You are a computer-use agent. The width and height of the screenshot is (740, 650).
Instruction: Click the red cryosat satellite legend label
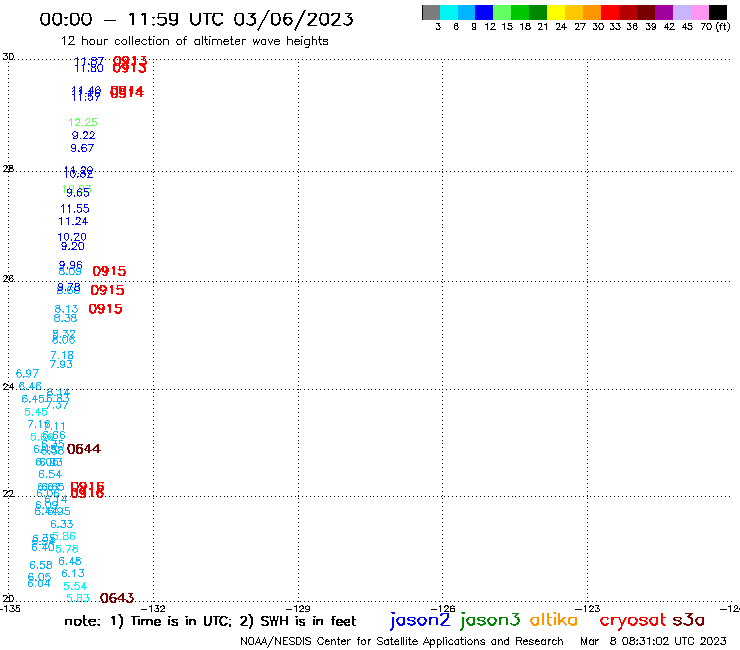point(633,620)
